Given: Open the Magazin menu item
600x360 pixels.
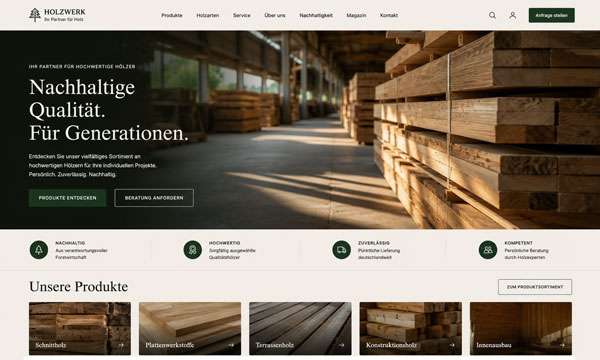Looking at the screenshot, I should click(x=356, y=15).
